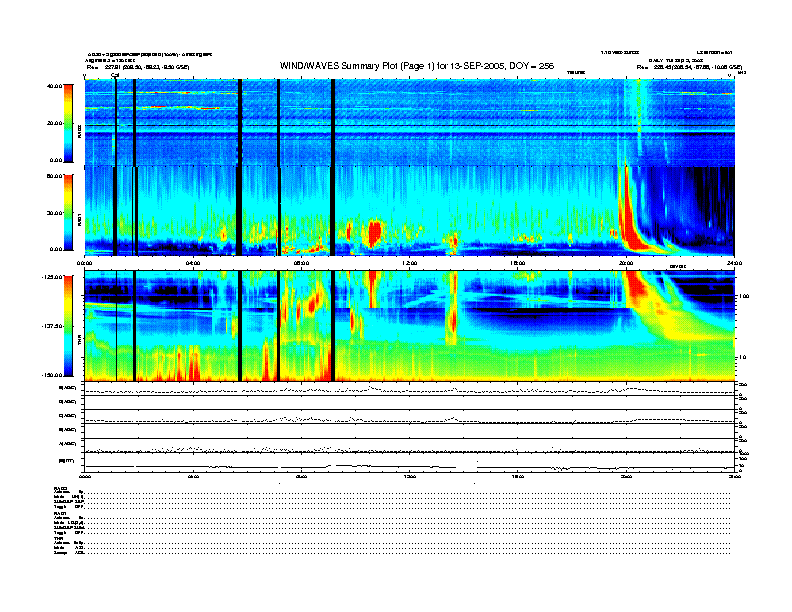Image resolution: width=792 pixels, height=612 pixels.
Task: Click the -125.00 color scale label
Action: point(52,277)
